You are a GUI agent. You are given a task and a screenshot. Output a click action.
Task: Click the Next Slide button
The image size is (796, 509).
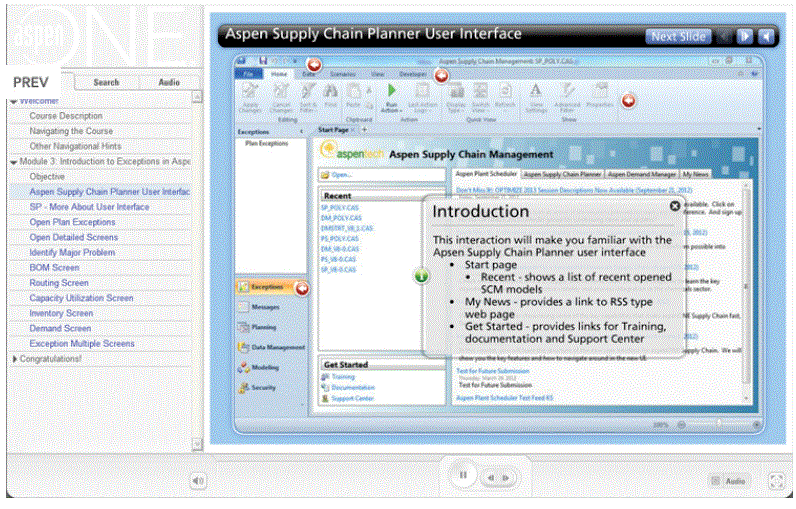[678, 37]
